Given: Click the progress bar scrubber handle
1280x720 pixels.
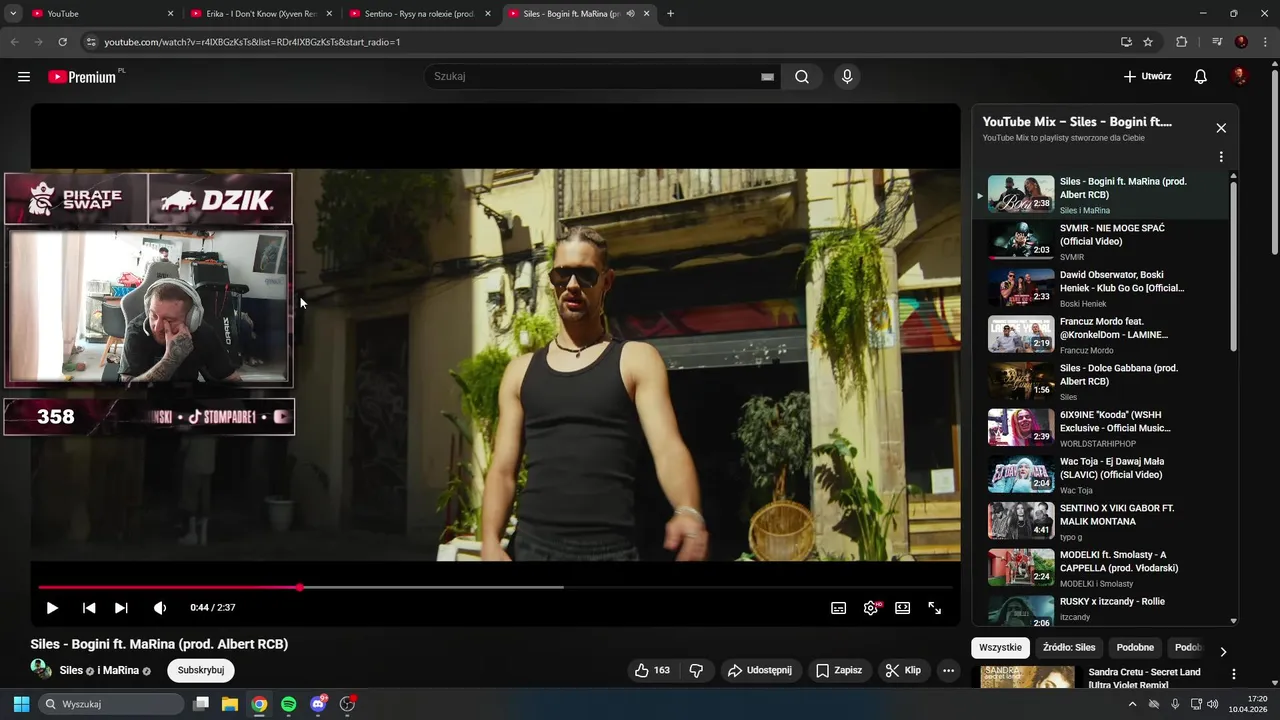Looking at the screenshot, I should click(299, 587).
